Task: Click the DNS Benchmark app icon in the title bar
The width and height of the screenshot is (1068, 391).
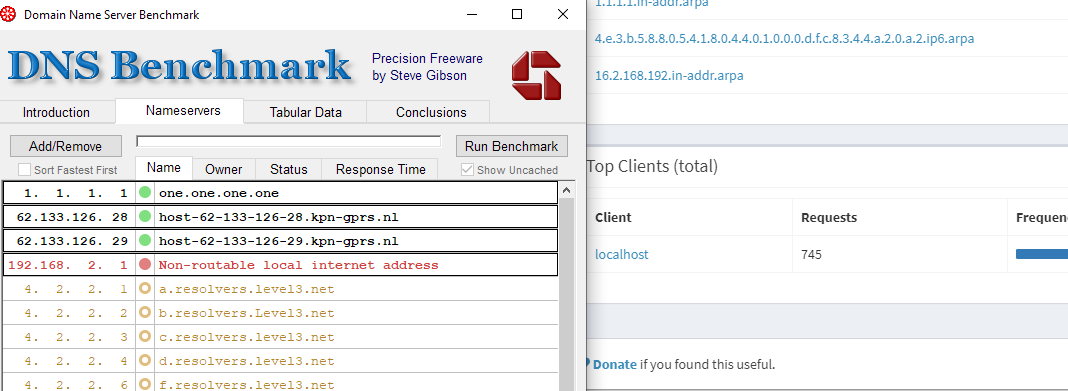Action: click(x=9, y=14)
